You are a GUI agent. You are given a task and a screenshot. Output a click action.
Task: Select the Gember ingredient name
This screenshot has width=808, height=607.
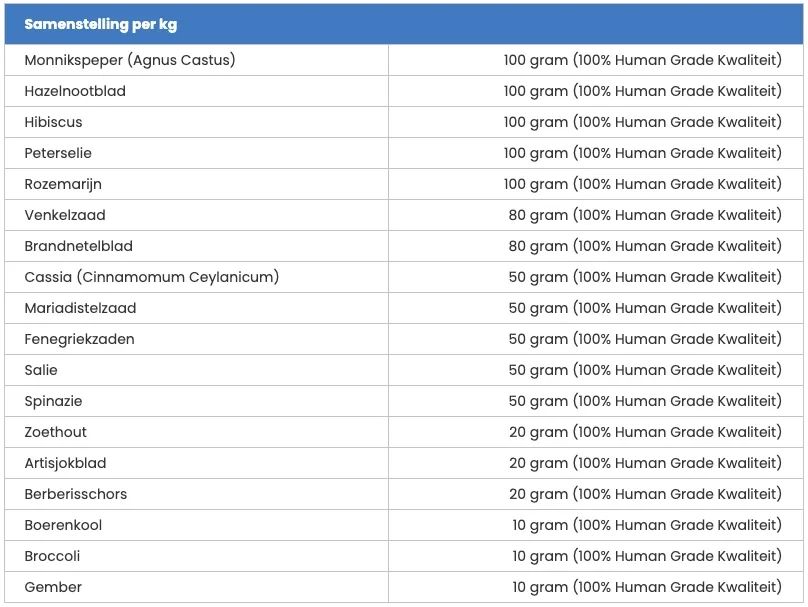coord(53,587)
